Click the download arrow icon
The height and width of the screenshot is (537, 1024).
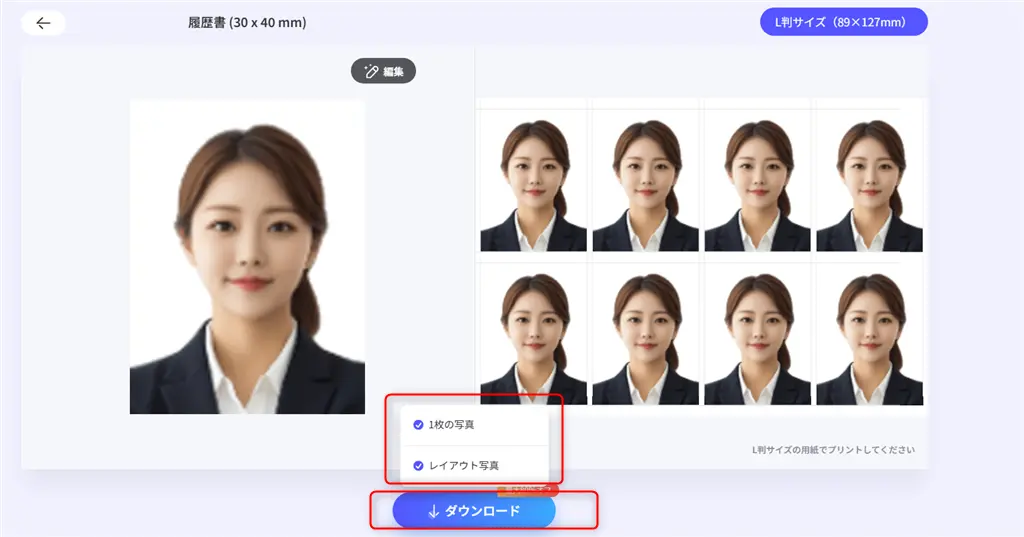433,511
